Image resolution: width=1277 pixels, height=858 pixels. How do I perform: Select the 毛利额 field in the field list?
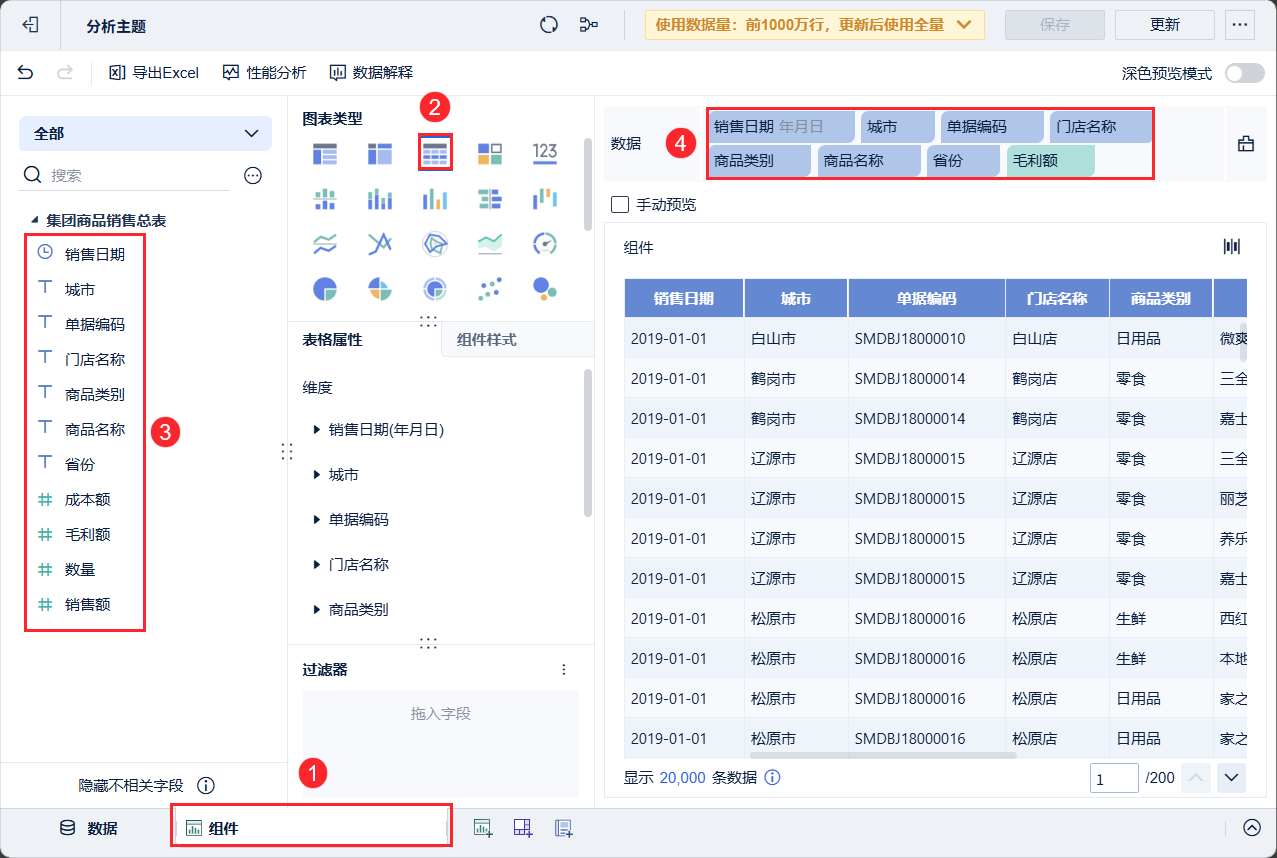point(86,534)
